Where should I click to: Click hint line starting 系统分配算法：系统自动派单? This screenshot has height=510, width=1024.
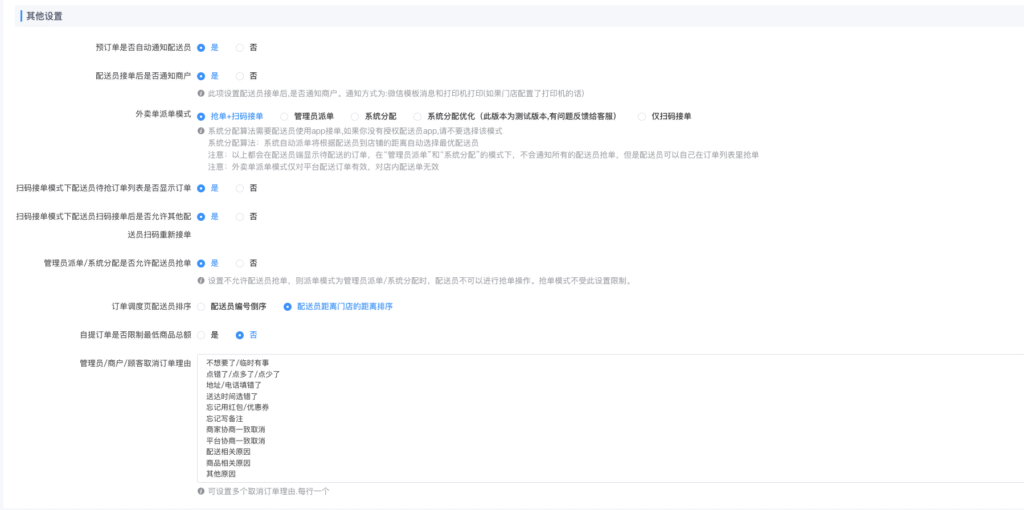click(x=344, y=143)
